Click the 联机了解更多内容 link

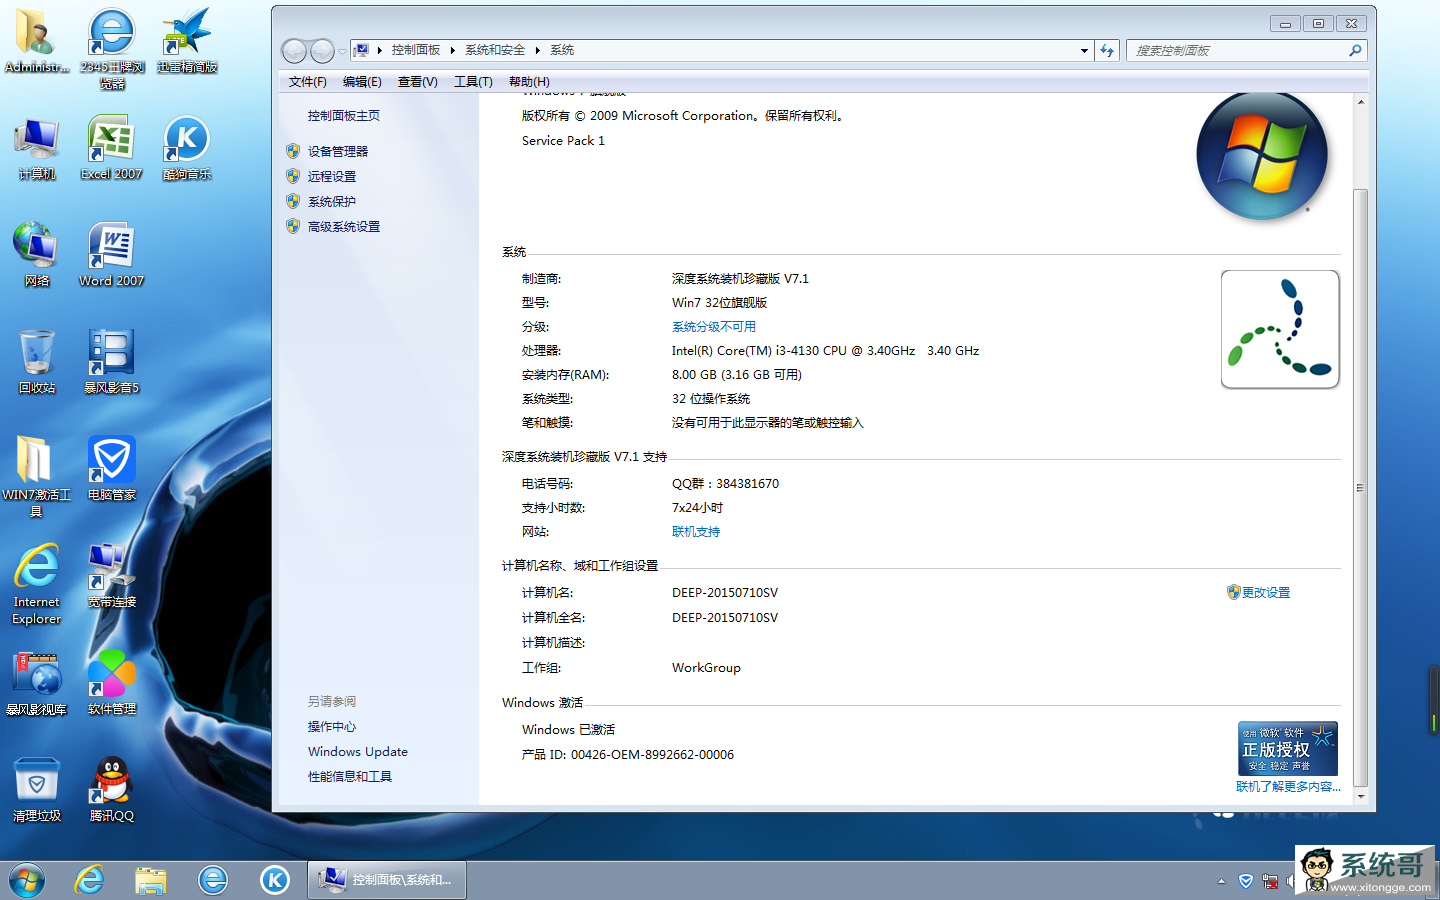1288,787
